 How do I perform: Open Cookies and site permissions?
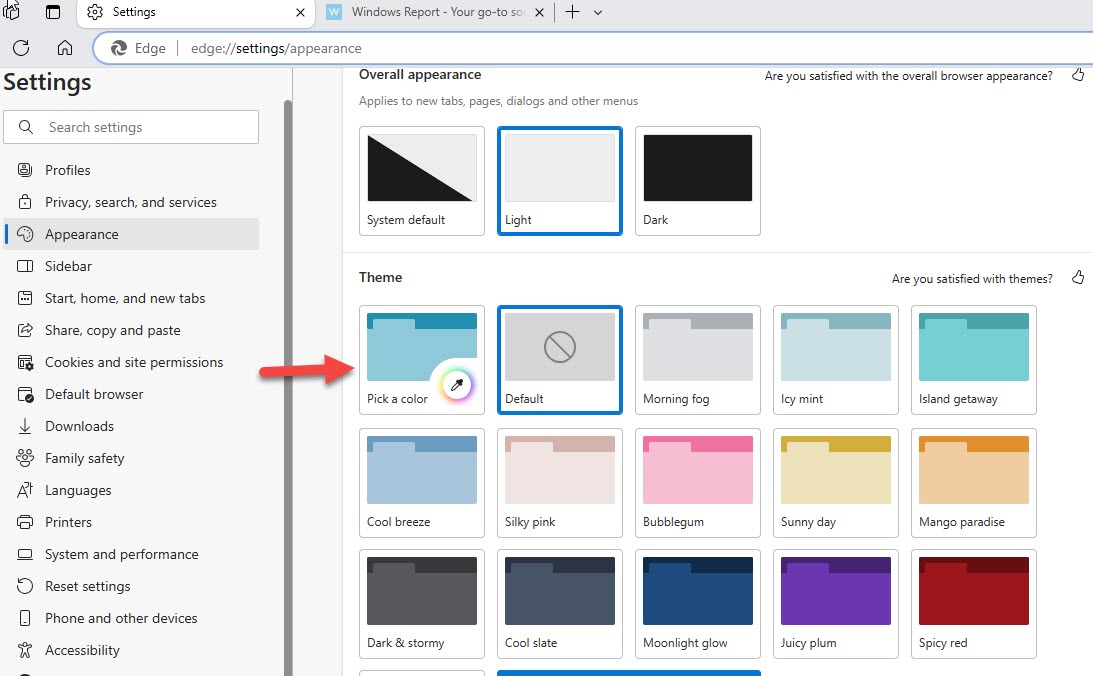tap(131, 362)
